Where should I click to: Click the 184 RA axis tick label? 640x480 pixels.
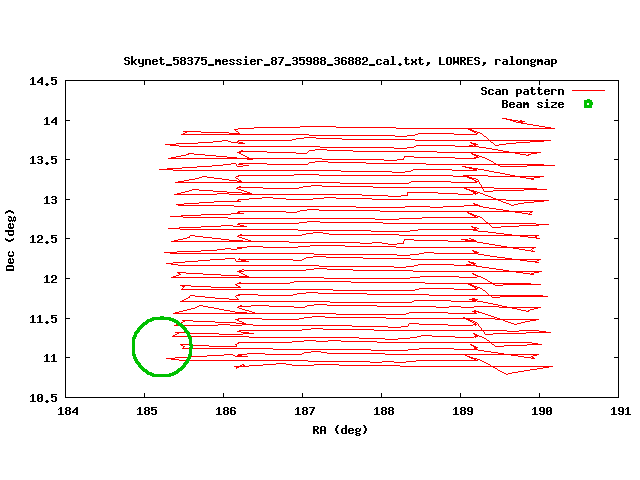pyautogui.click(x=68, y=411)
